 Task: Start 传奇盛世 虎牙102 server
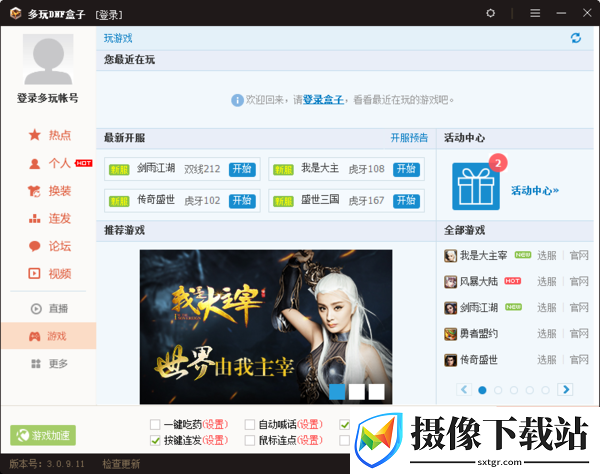coord(242,201)
